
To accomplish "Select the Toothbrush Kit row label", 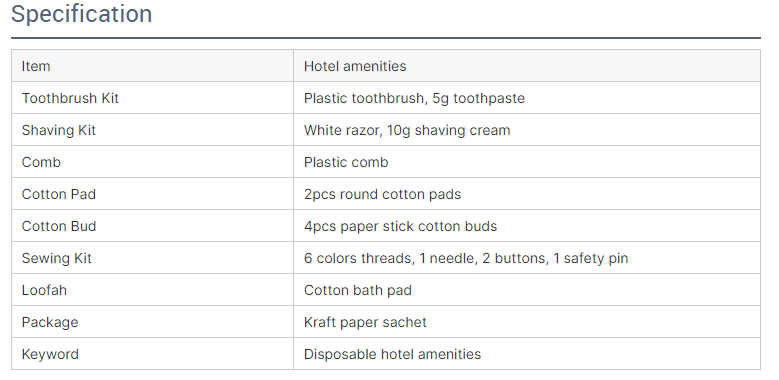I will click(x=153, y=98).
